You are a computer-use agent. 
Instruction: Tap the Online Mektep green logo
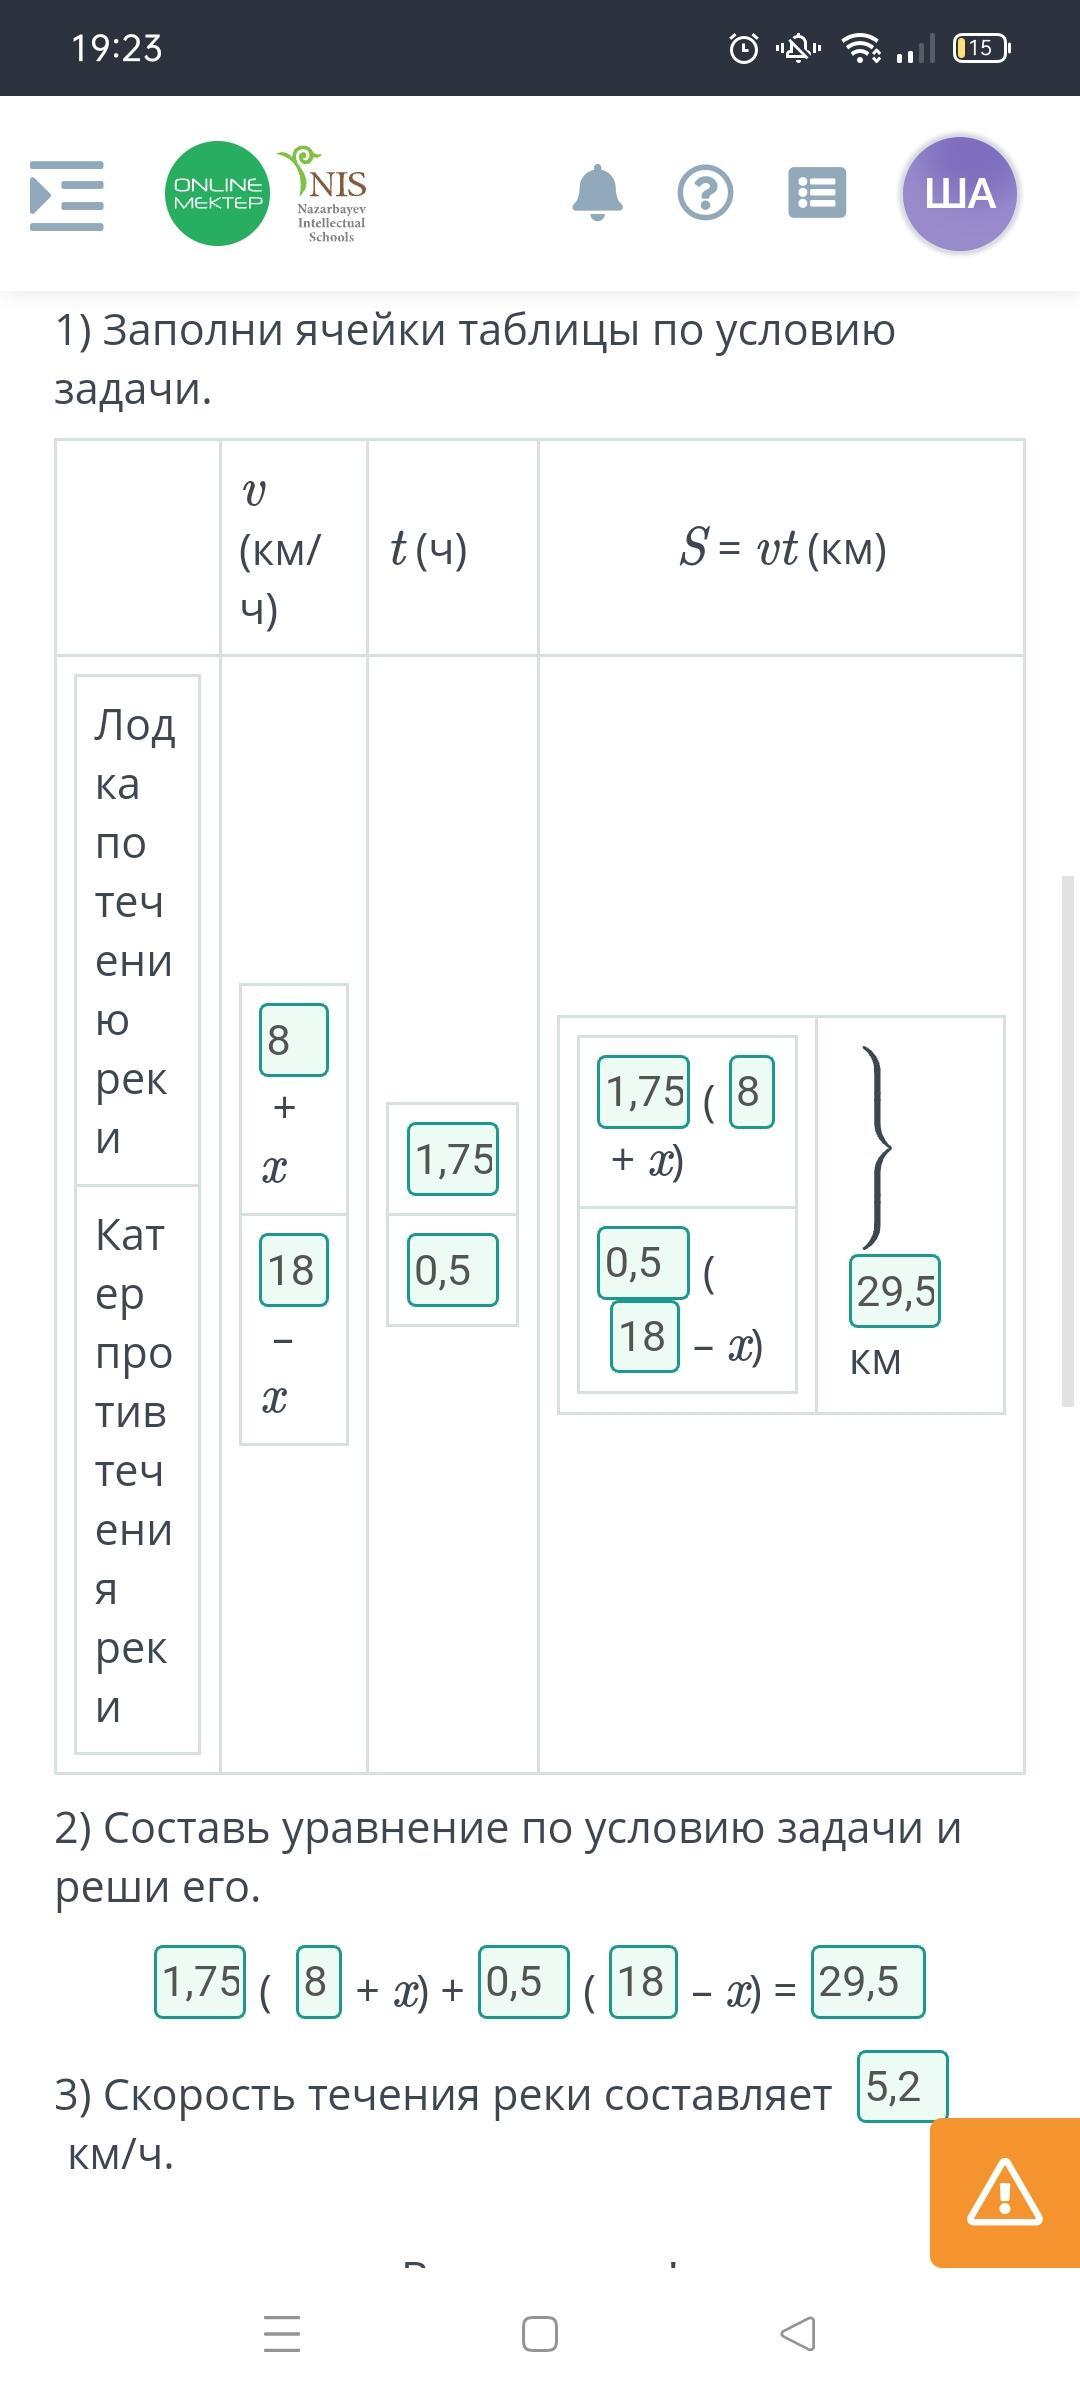tap(217, 194)
